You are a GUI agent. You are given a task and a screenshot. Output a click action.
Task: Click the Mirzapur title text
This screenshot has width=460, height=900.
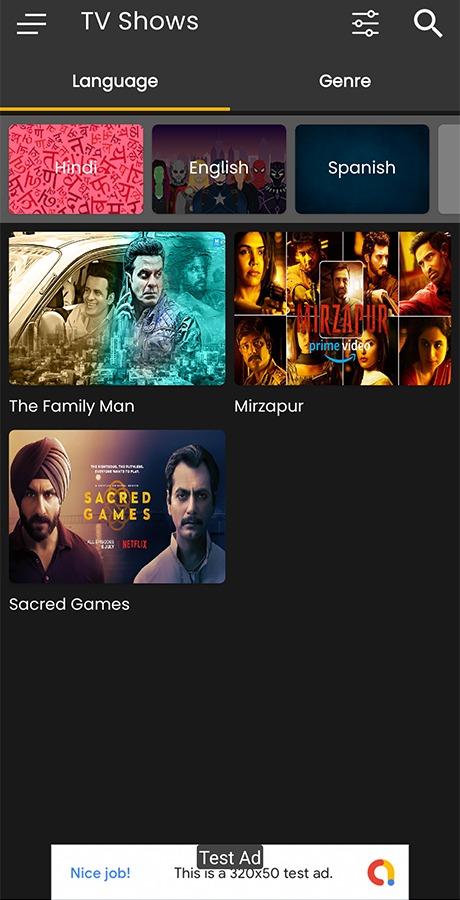(x=269, y=407)
